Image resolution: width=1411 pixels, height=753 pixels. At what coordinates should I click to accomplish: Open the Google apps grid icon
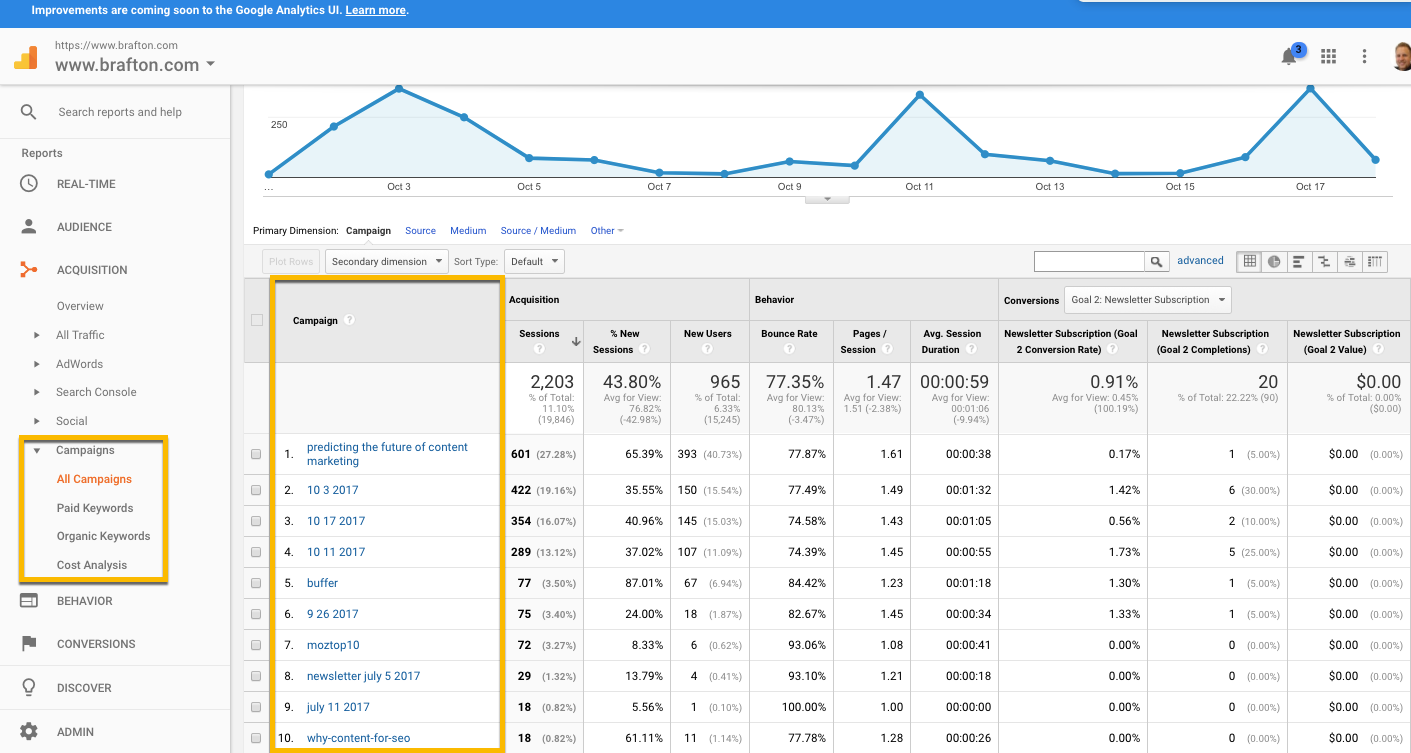[1328, 57]
